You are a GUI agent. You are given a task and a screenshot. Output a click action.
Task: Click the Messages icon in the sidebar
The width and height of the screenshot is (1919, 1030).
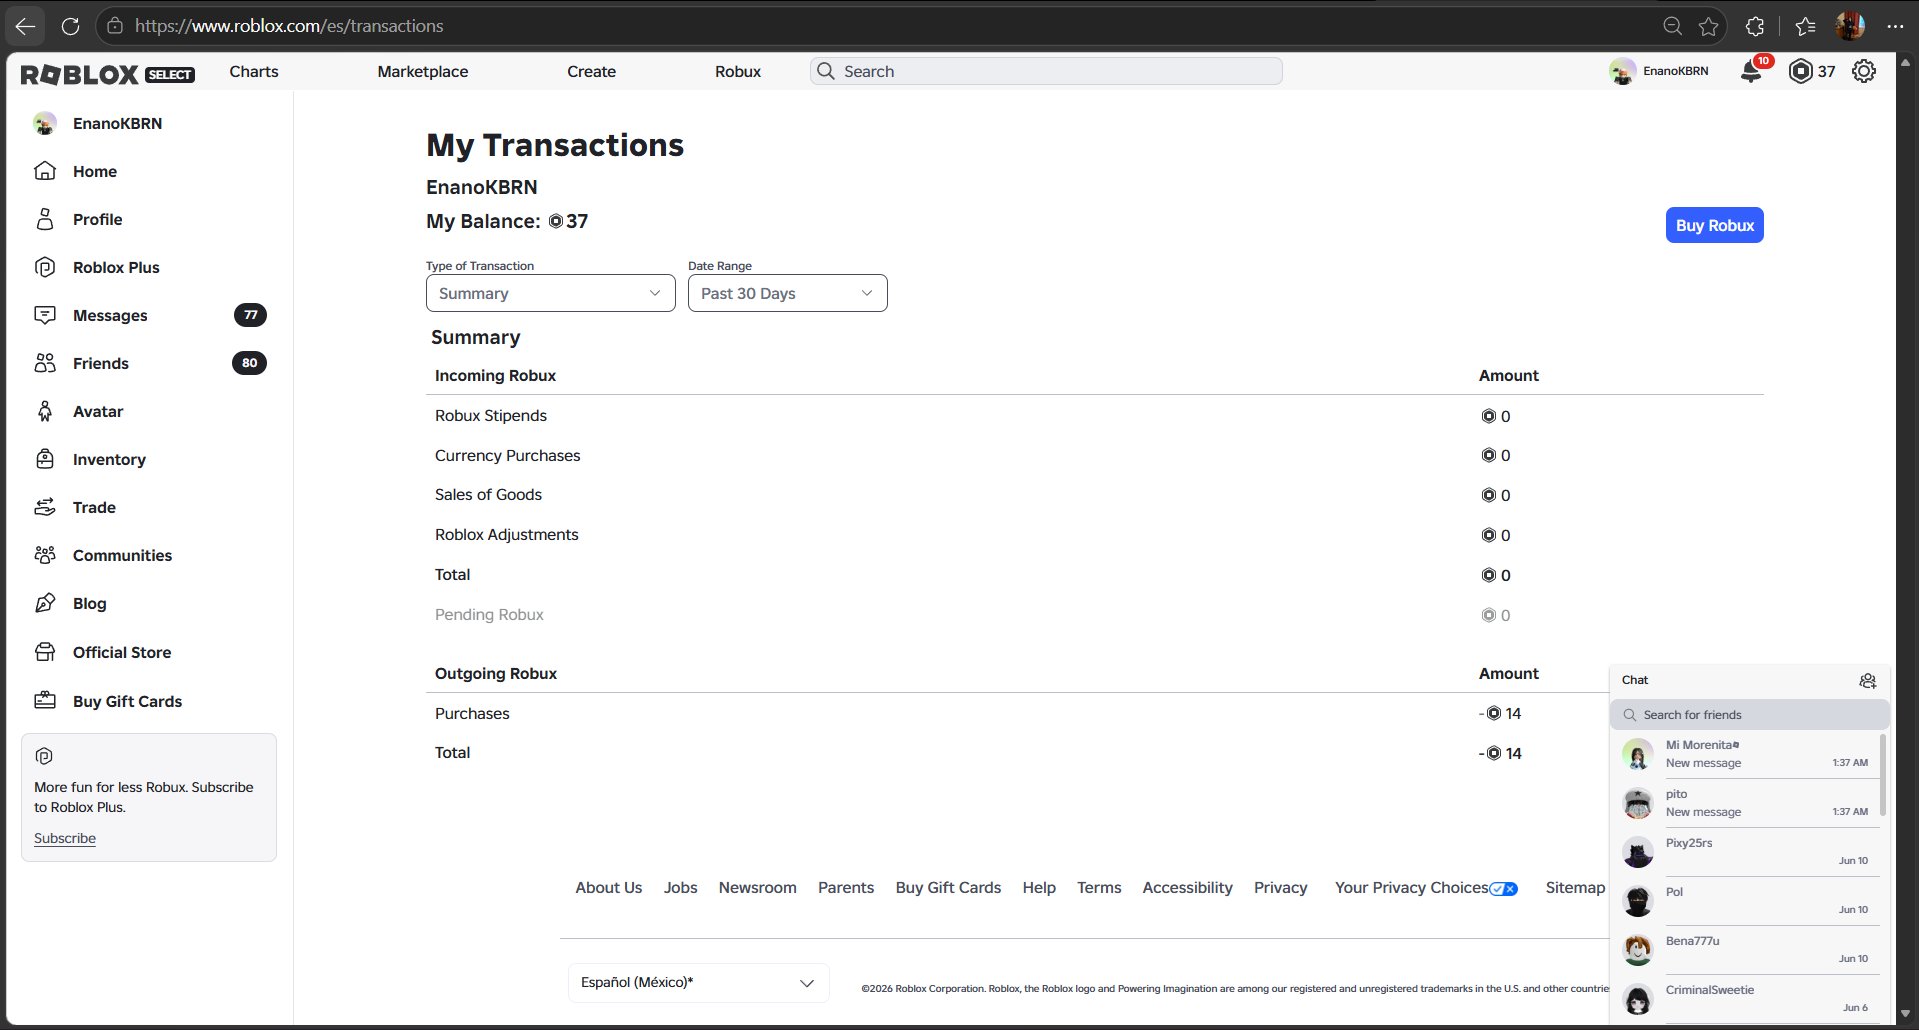pyautogui.click(x=45, y=315)
